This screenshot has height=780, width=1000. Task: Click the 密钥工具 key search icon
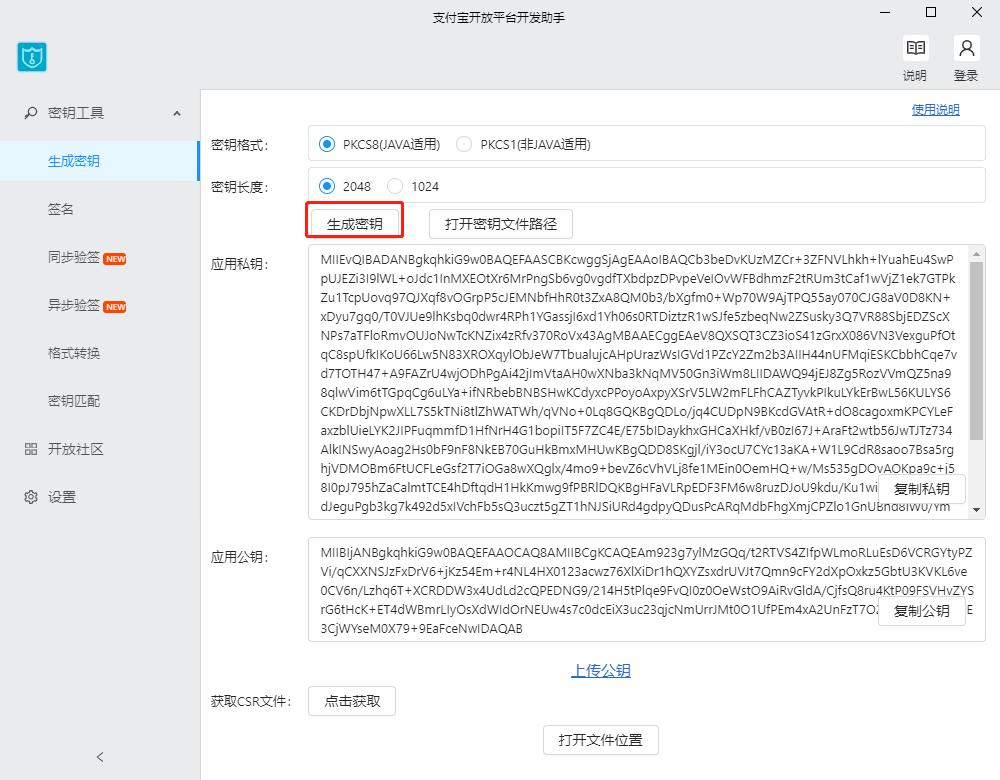(x=30, y=113)
